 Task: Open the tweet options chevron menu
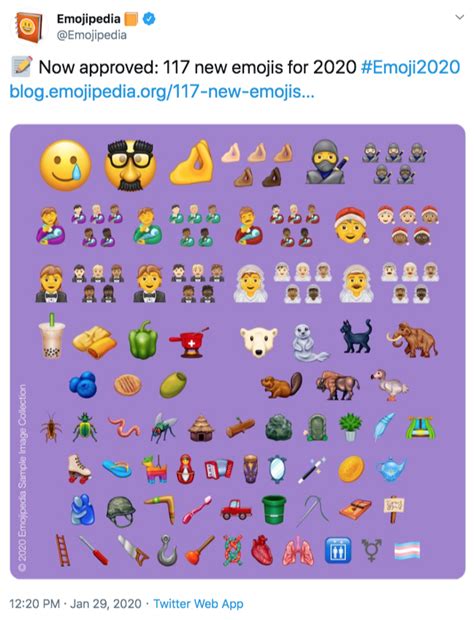pyautogui.click(x=459, y=17)
